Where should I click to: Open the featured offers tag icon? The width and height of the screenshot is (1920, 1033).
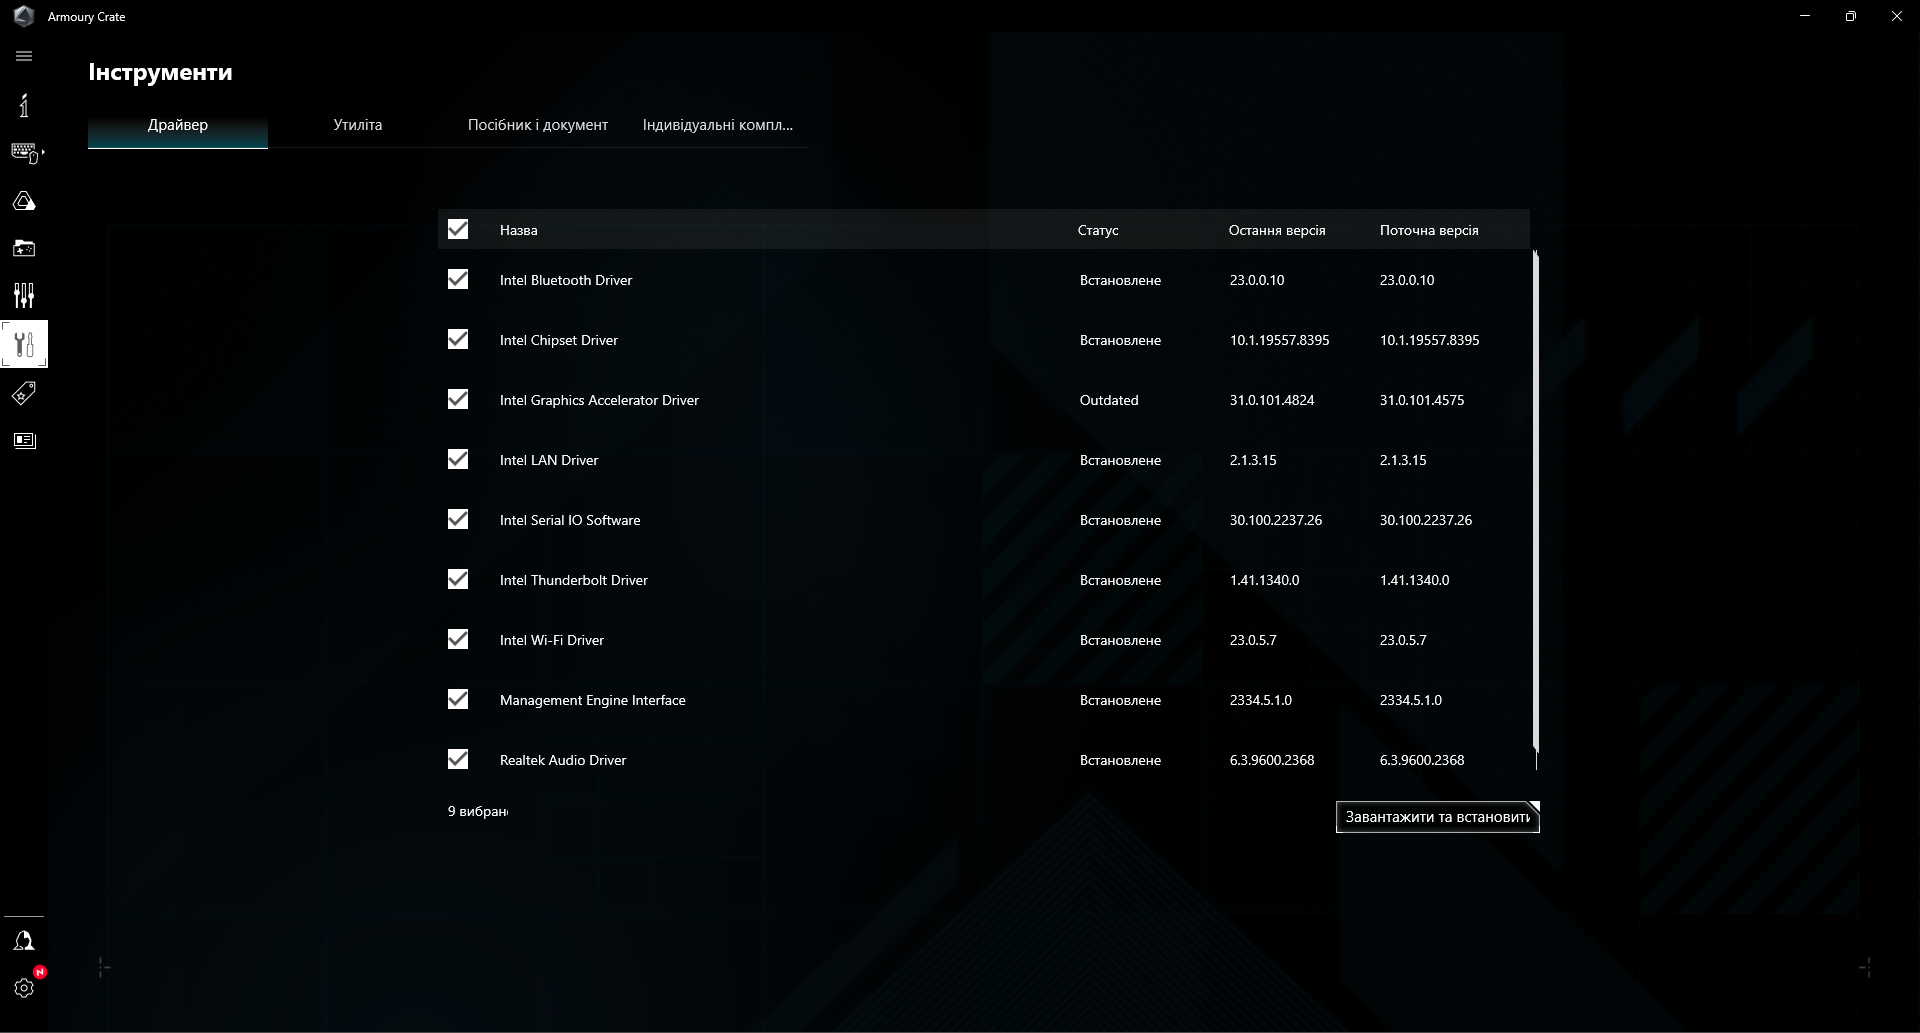24,392
